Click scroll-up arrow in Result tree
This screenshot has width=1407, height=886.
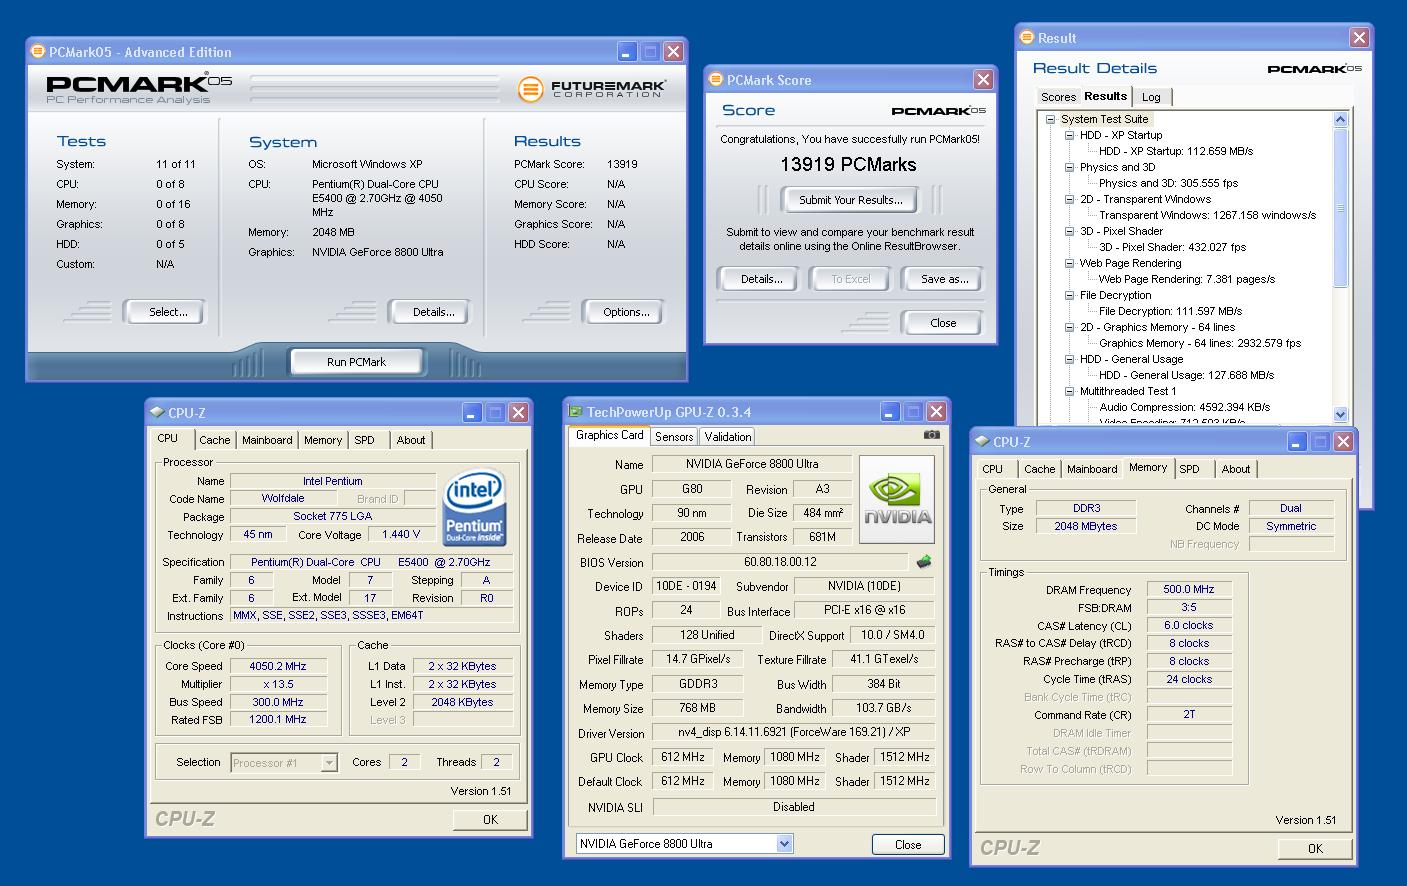pyautogui.click(x=1341, y=119)
